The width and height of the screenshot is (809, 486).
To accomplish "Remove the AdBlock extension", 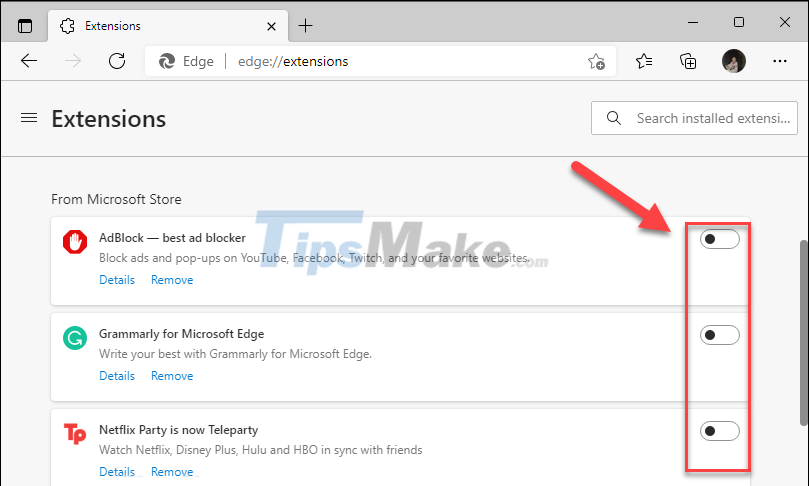I will point(172,280).
